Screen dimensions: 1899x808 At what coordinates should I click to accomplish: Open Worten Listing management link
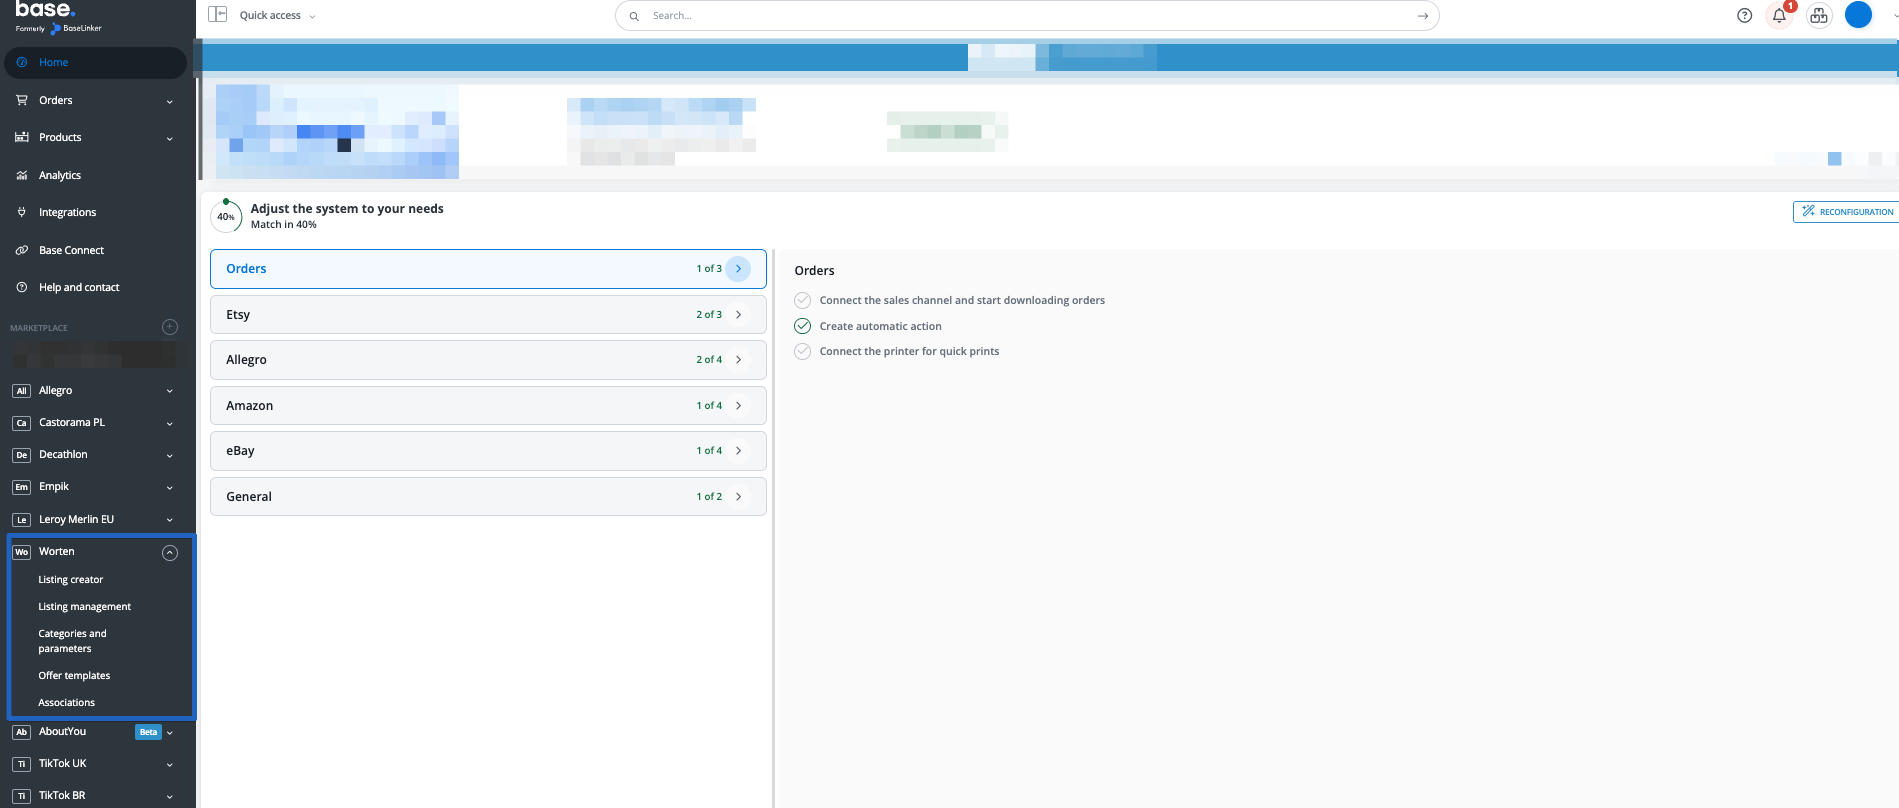(84, 607)
